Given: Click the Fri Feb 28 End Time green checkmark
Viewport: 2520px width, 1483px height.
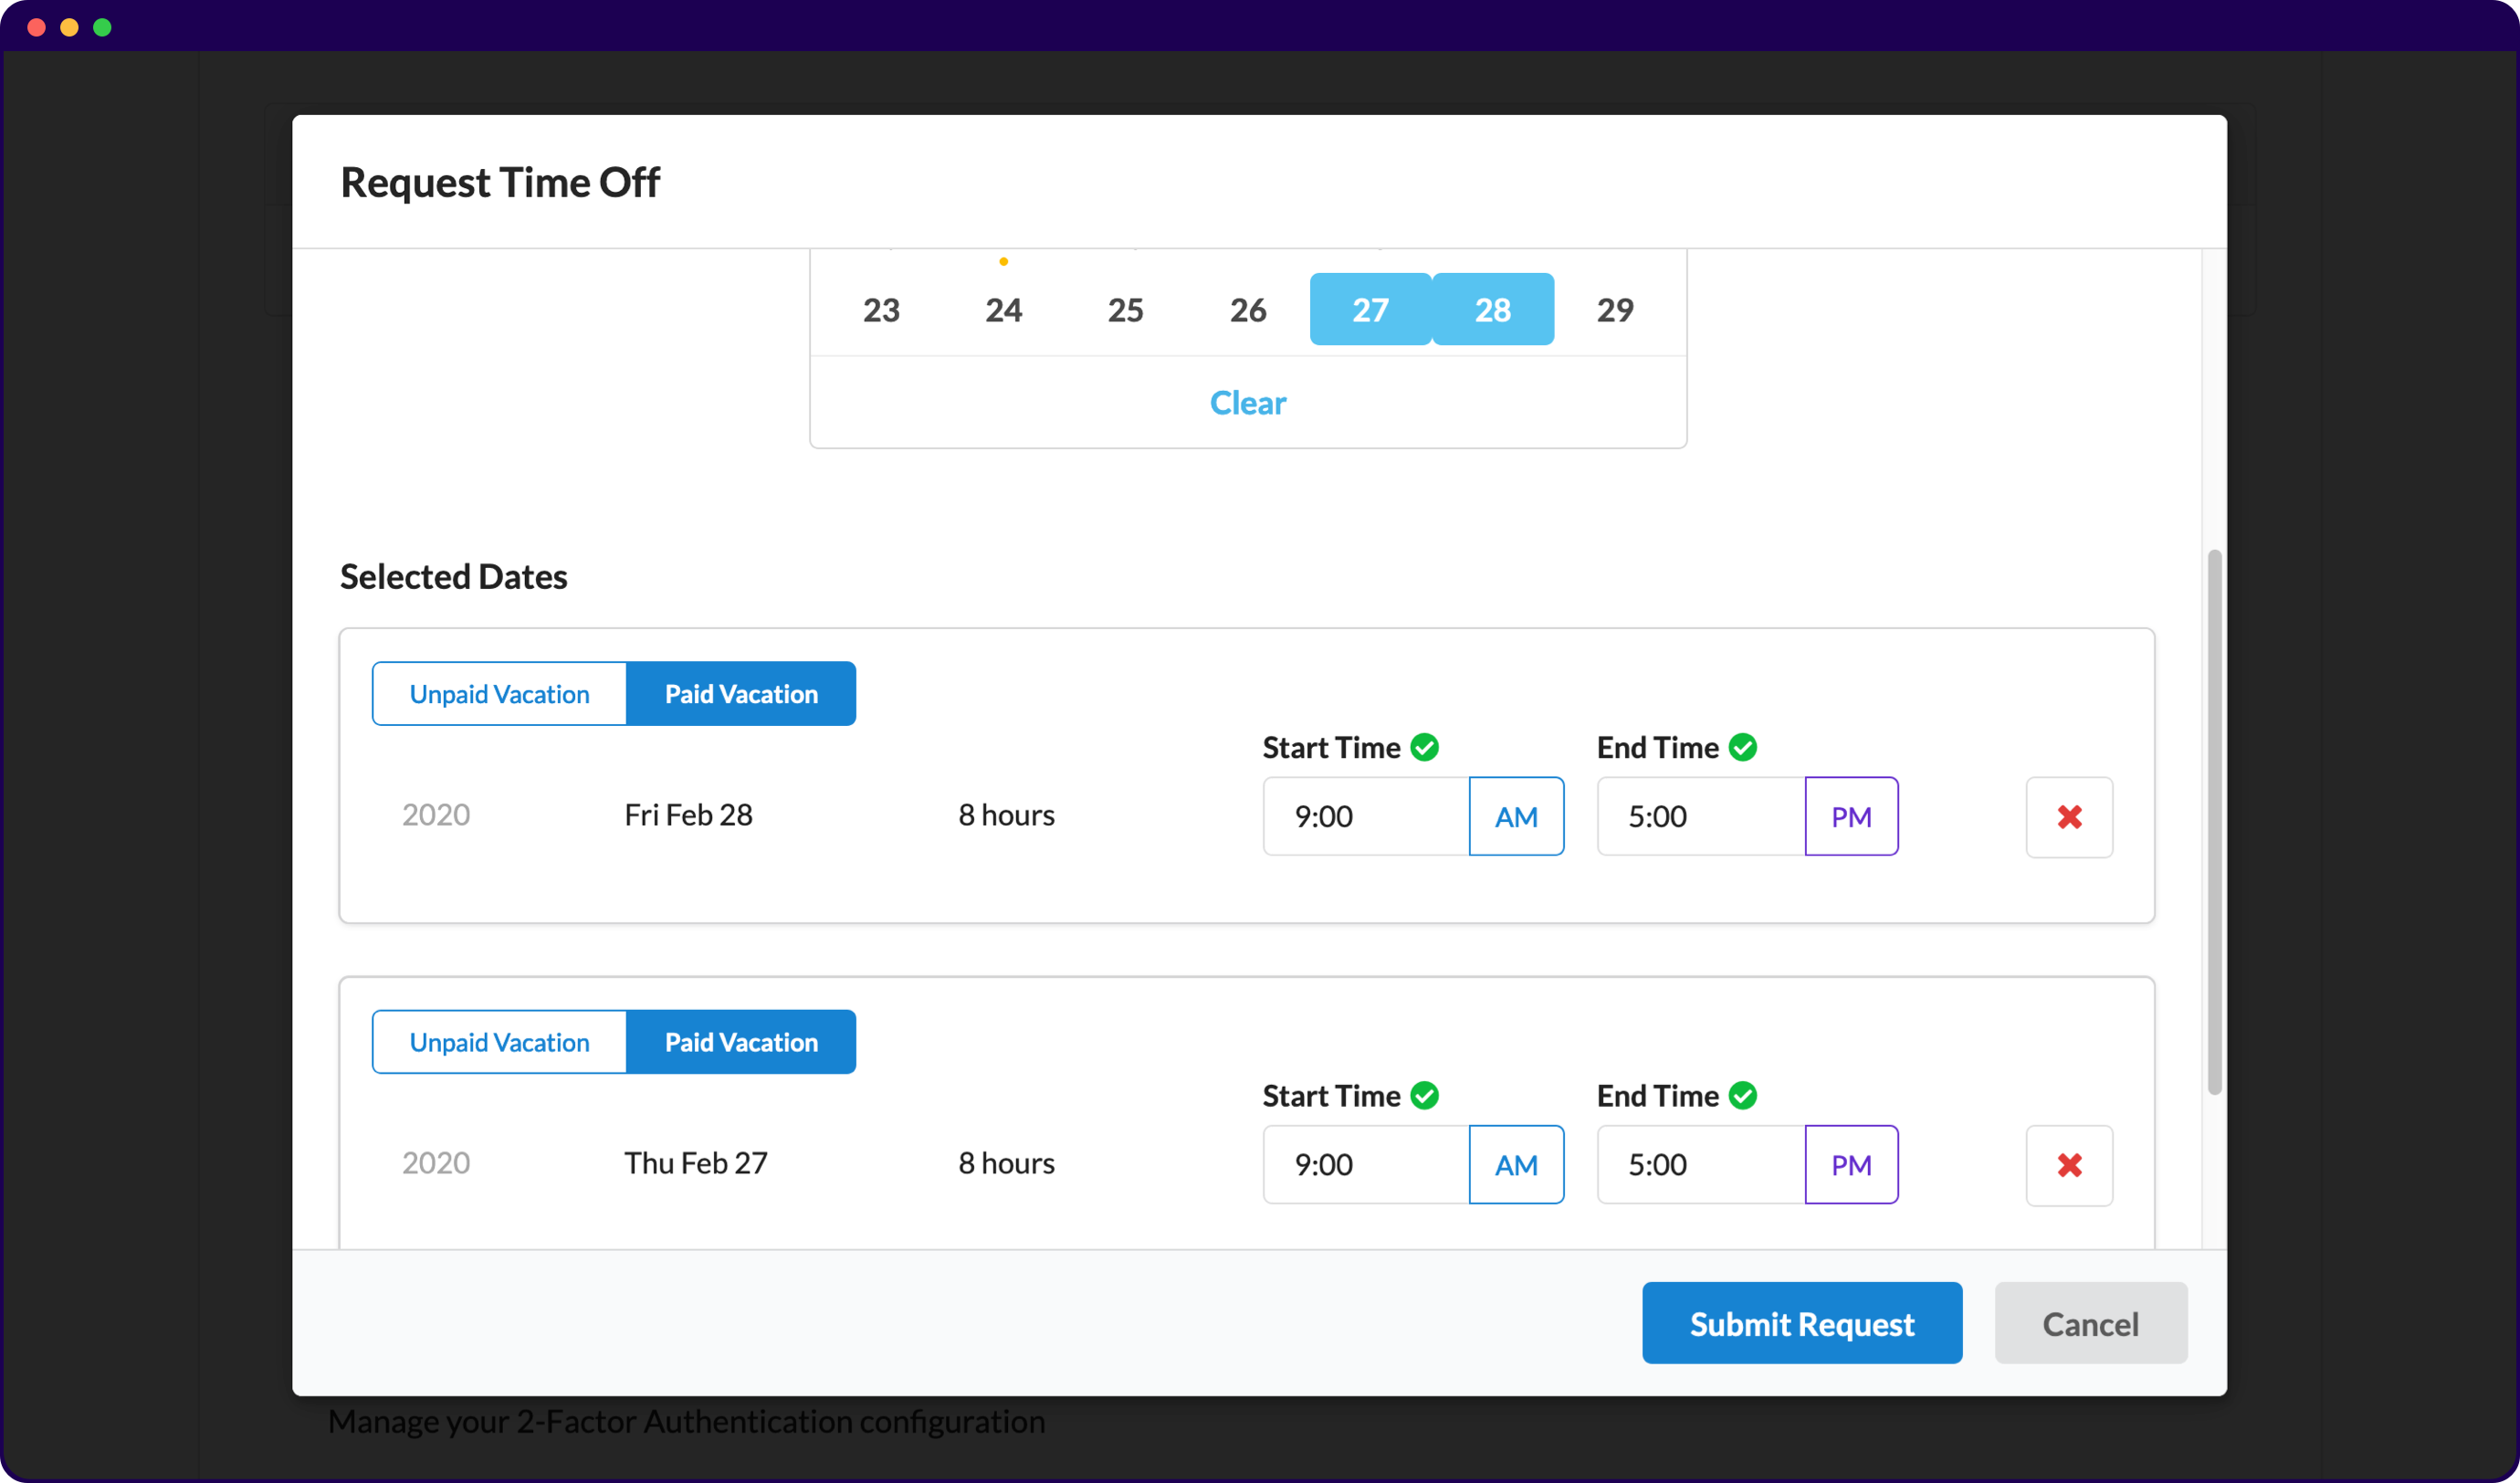Looking at the screenshot, I should [x=1742, y=747].
